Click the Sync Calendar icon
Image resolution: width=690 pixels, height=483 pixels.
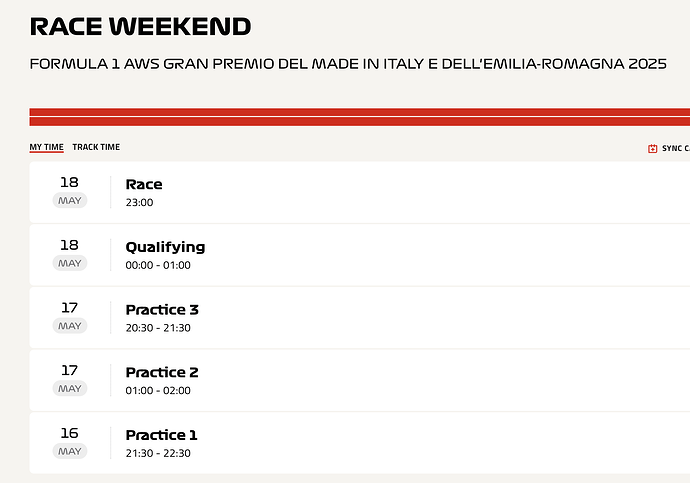coord(653,149)
